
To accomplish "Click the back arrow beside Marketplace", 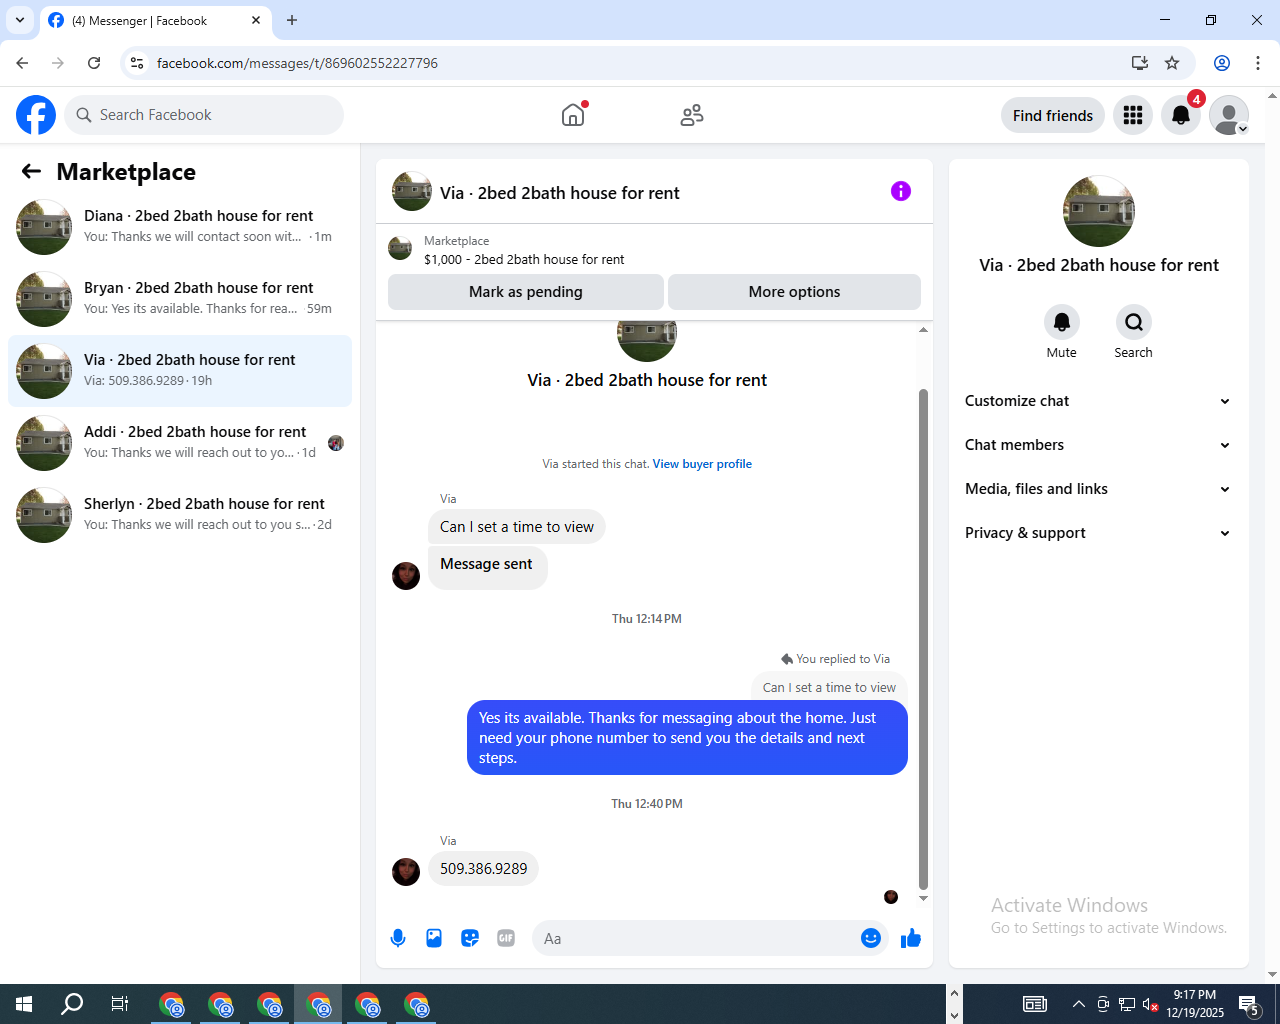I will coord(31,171).
